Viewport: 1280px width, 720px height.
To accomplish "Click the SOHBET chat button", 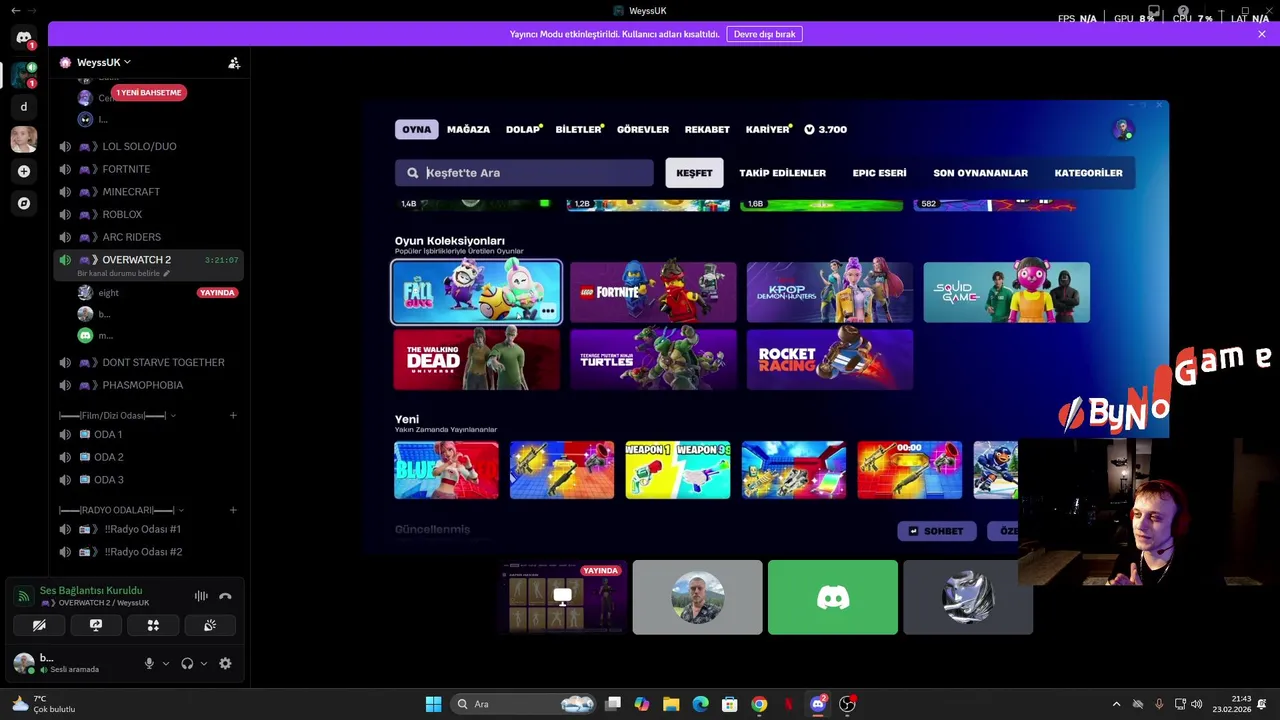I will (x=937, y=531).
